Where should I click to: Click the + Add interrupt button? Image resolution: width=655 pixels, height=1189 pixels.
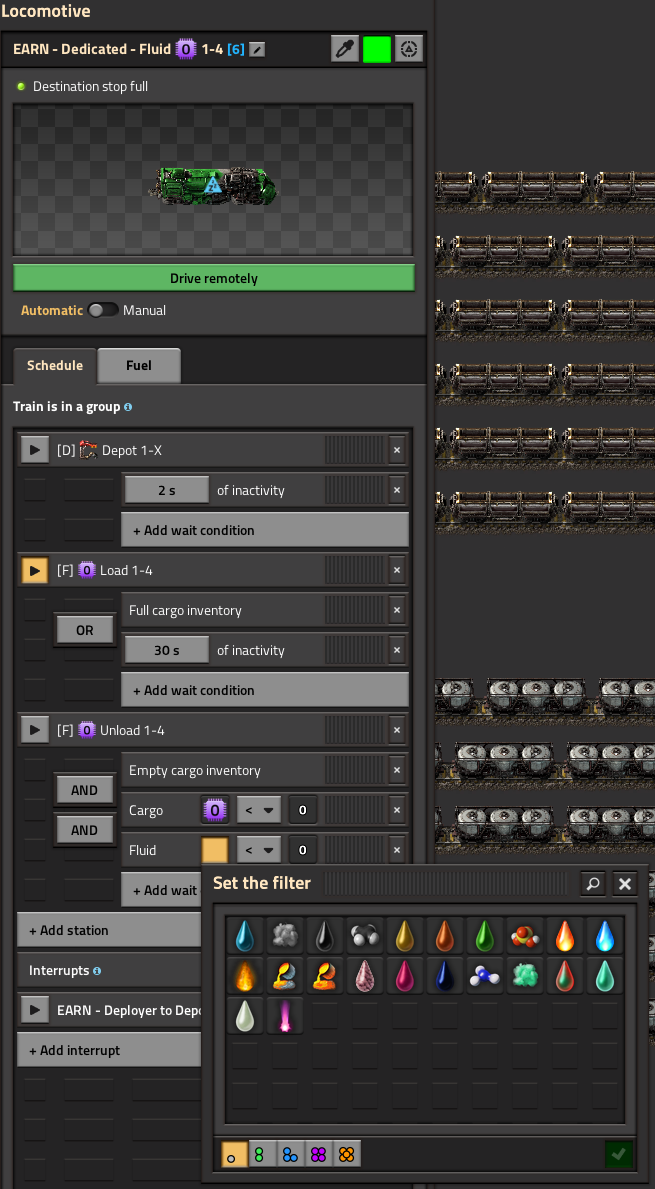[x=109, y=1050]
